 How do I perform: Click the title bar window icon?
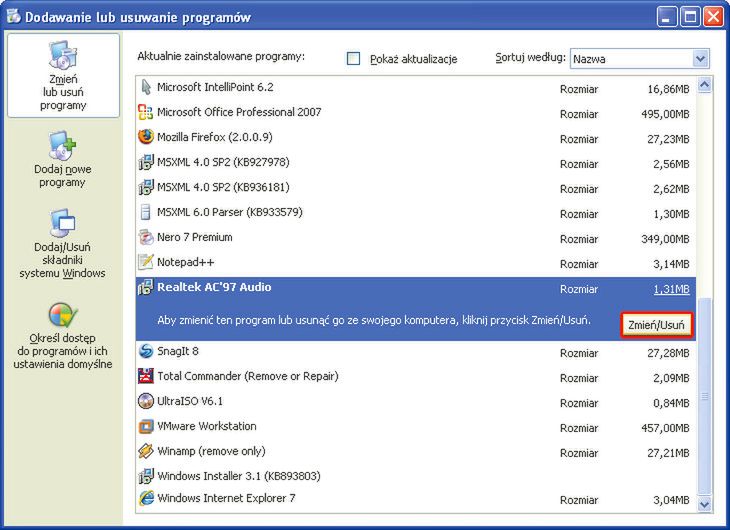(x=14, y=17)
